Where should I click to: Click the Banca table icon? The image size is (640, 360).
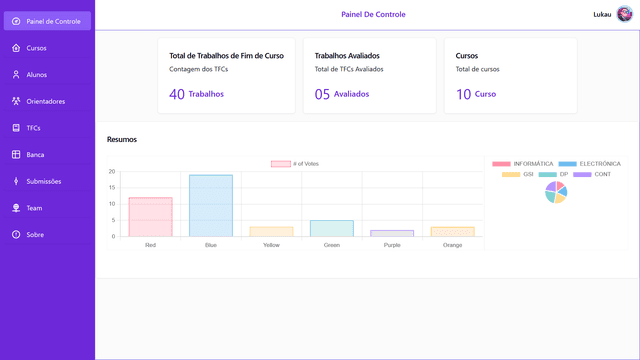(x=16, y=154)
